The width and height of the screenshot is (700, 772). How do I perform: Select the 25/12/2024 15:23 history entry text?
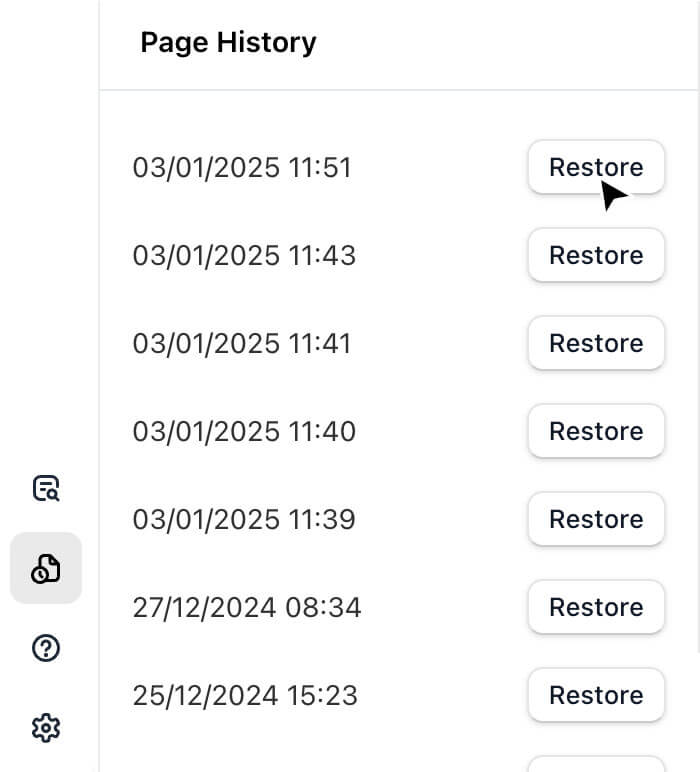[245, 695]
